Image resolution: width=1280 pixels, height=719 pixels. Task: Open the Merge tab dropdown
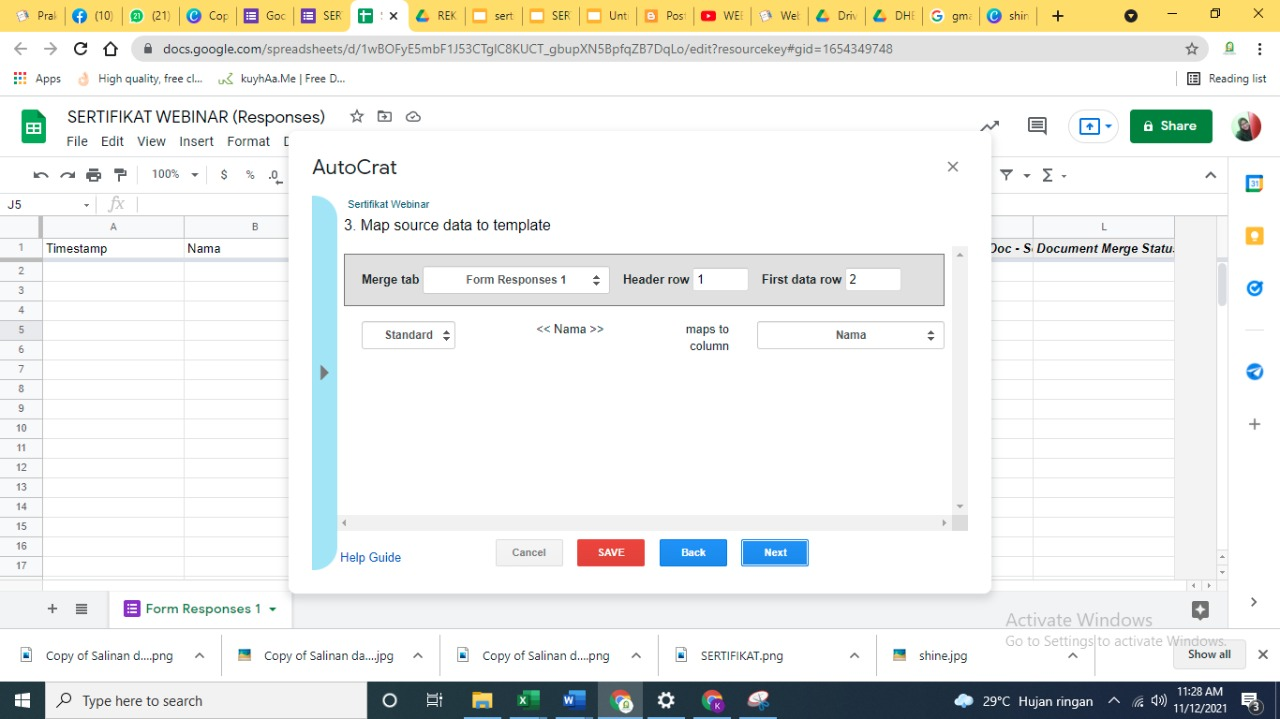[516, 280]
